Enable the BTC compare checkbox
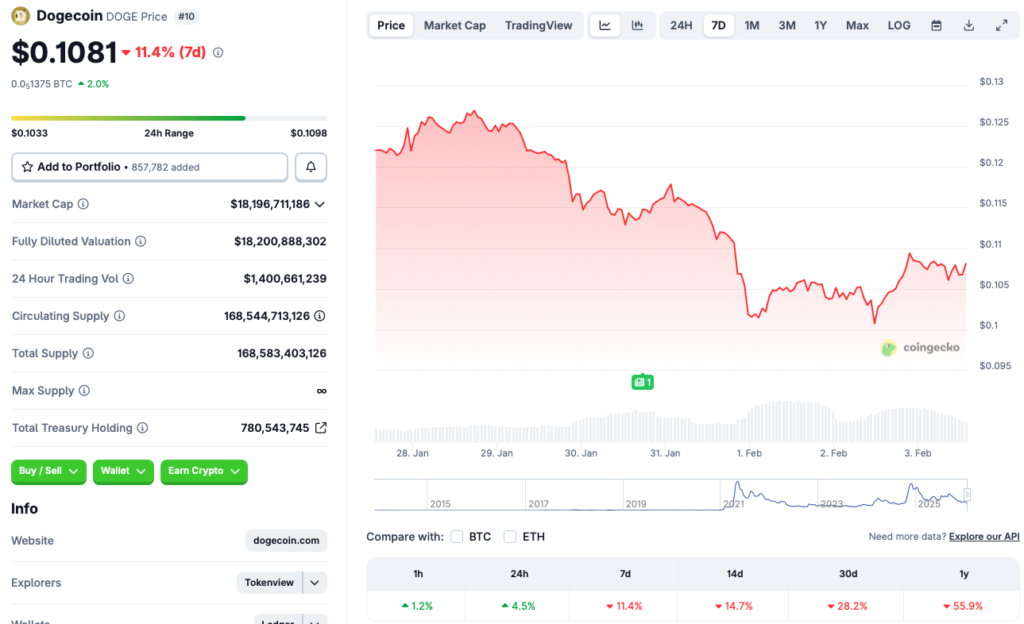This screenshot has height=624, width=1024. coord(457,536)
